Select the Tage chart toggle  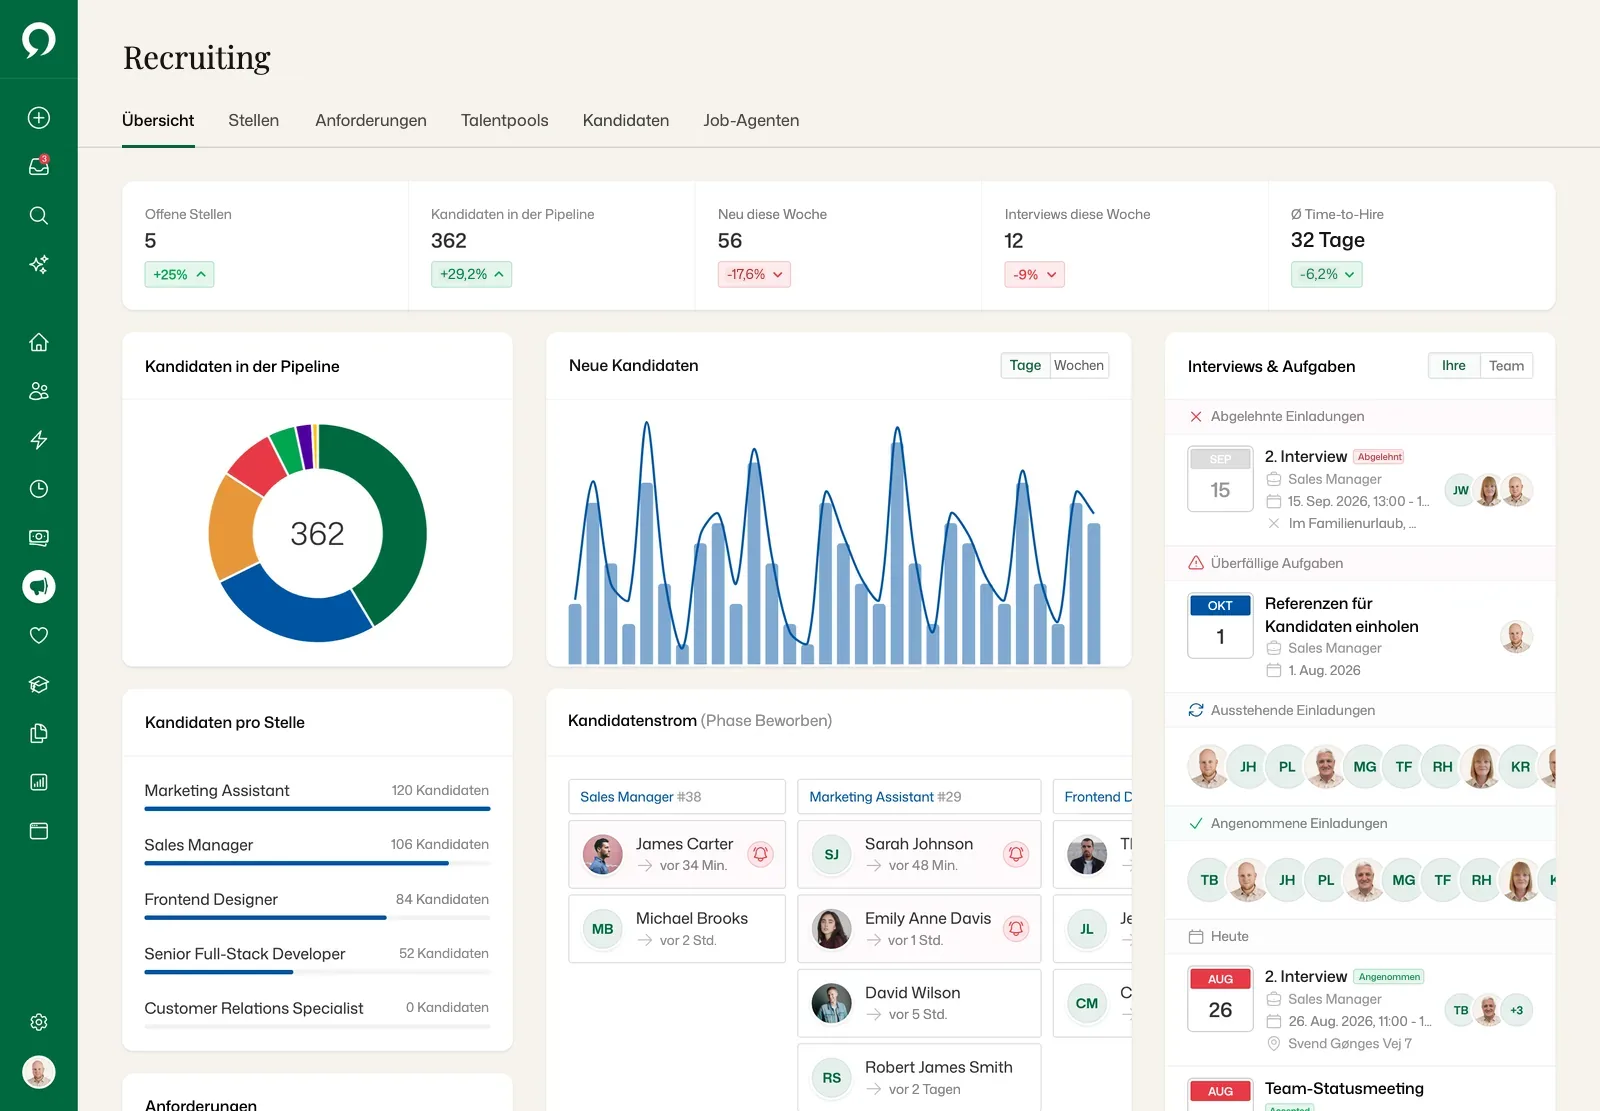coord(1025,366)
